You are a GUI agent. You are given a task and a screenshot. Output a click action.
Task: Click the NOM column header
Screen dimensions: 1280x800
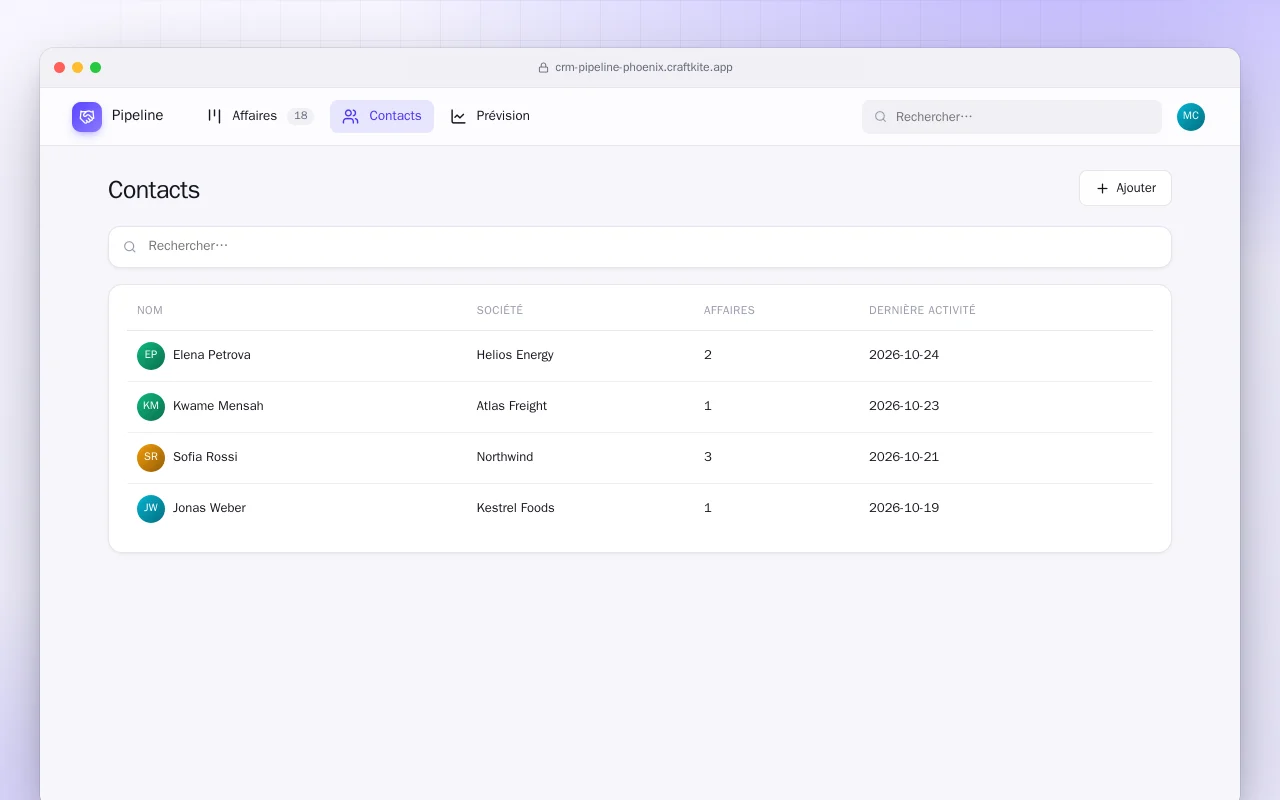point(150,311)
